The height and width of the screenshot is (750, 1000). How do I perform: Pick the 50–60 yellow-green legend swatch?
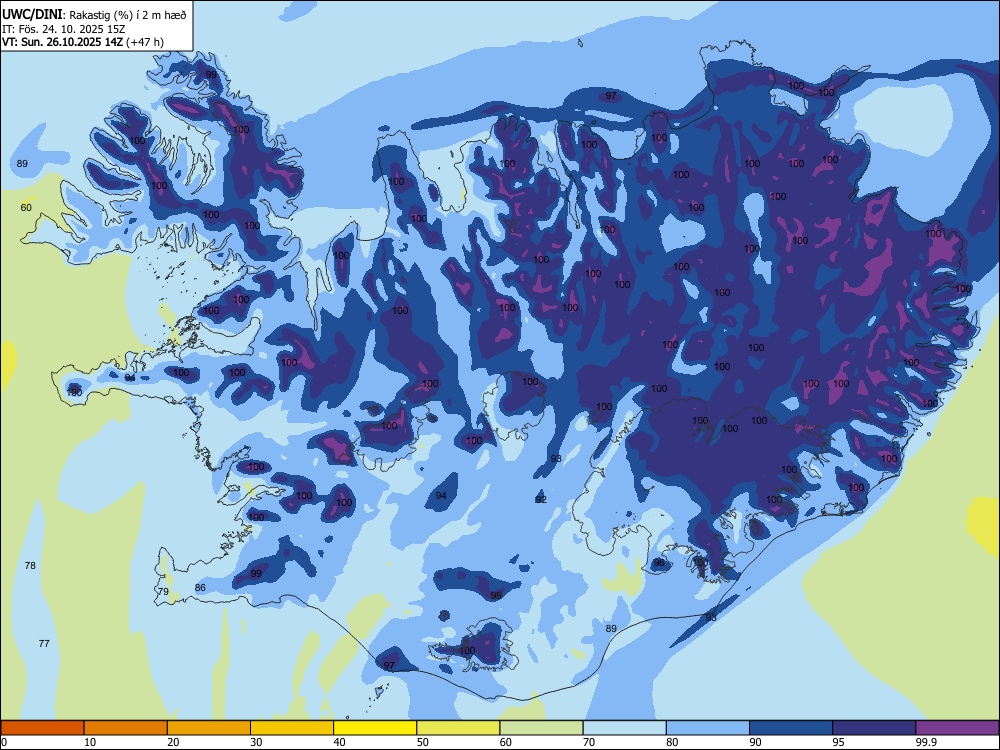458,728
